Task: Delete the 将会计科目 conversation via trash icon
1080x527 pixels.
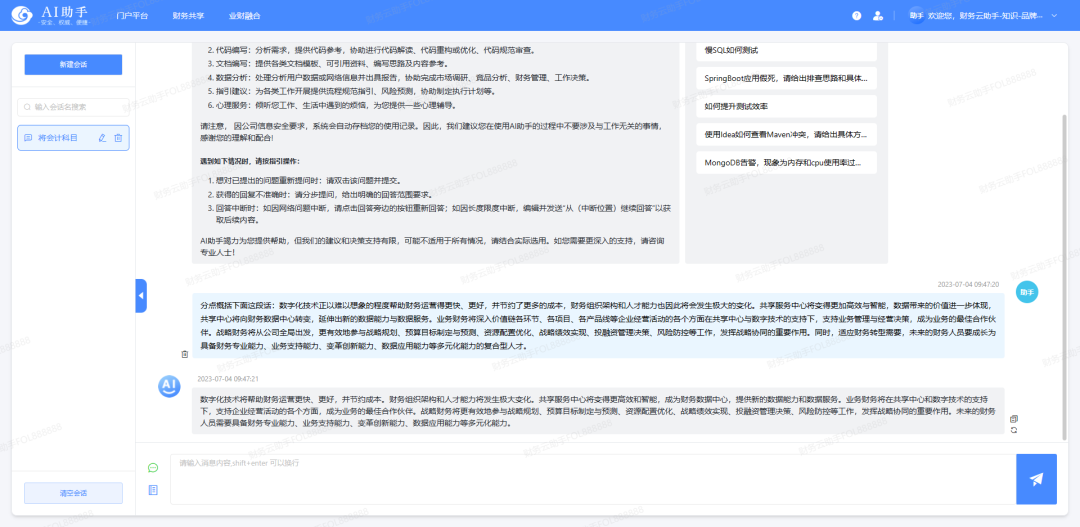Action: (118, 138)
